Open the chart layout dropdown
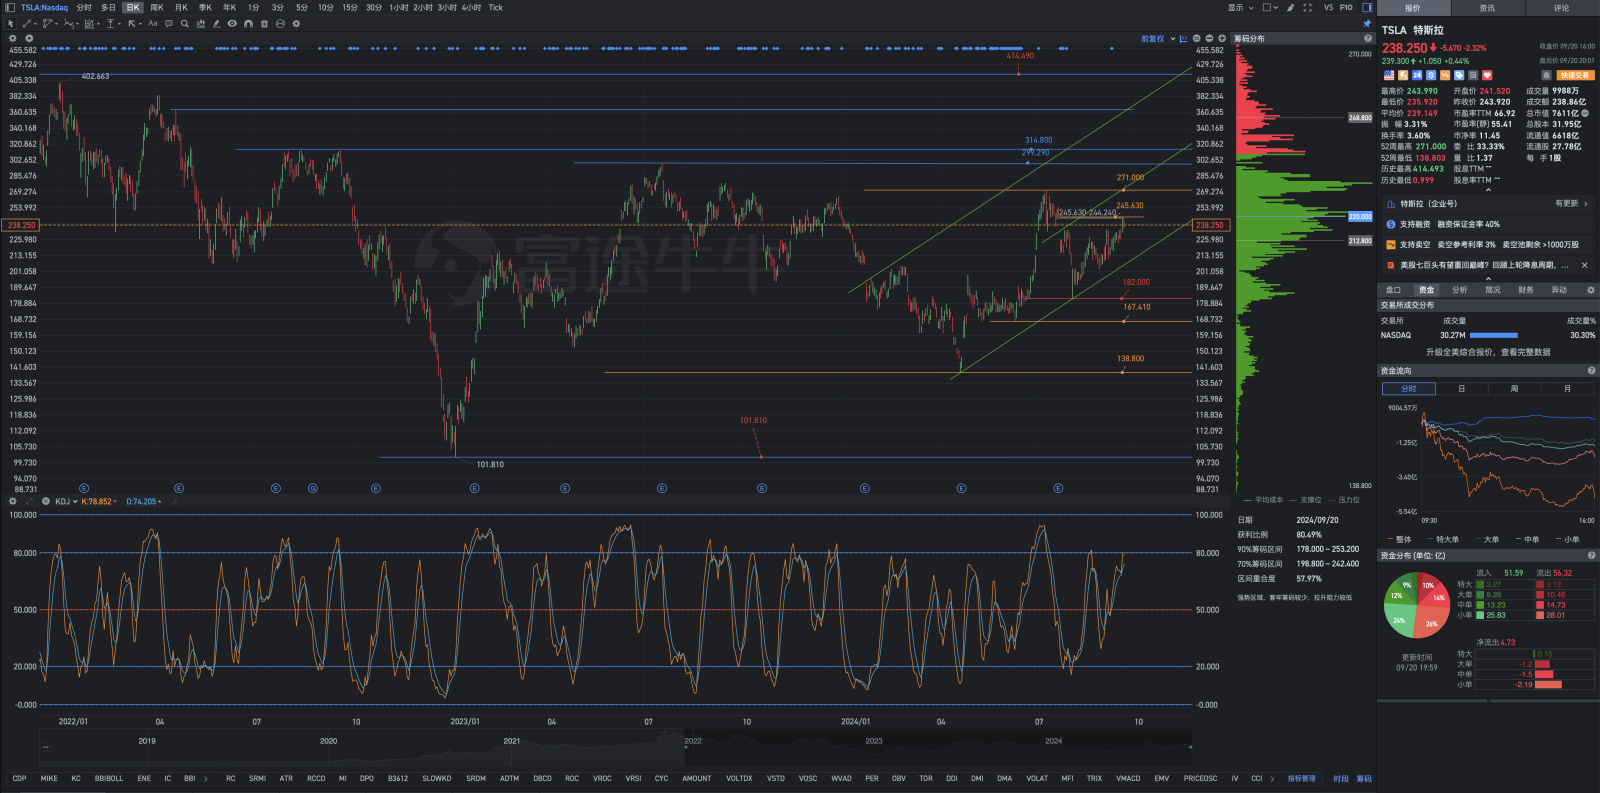1600x793 pixels. [1270, 7]
